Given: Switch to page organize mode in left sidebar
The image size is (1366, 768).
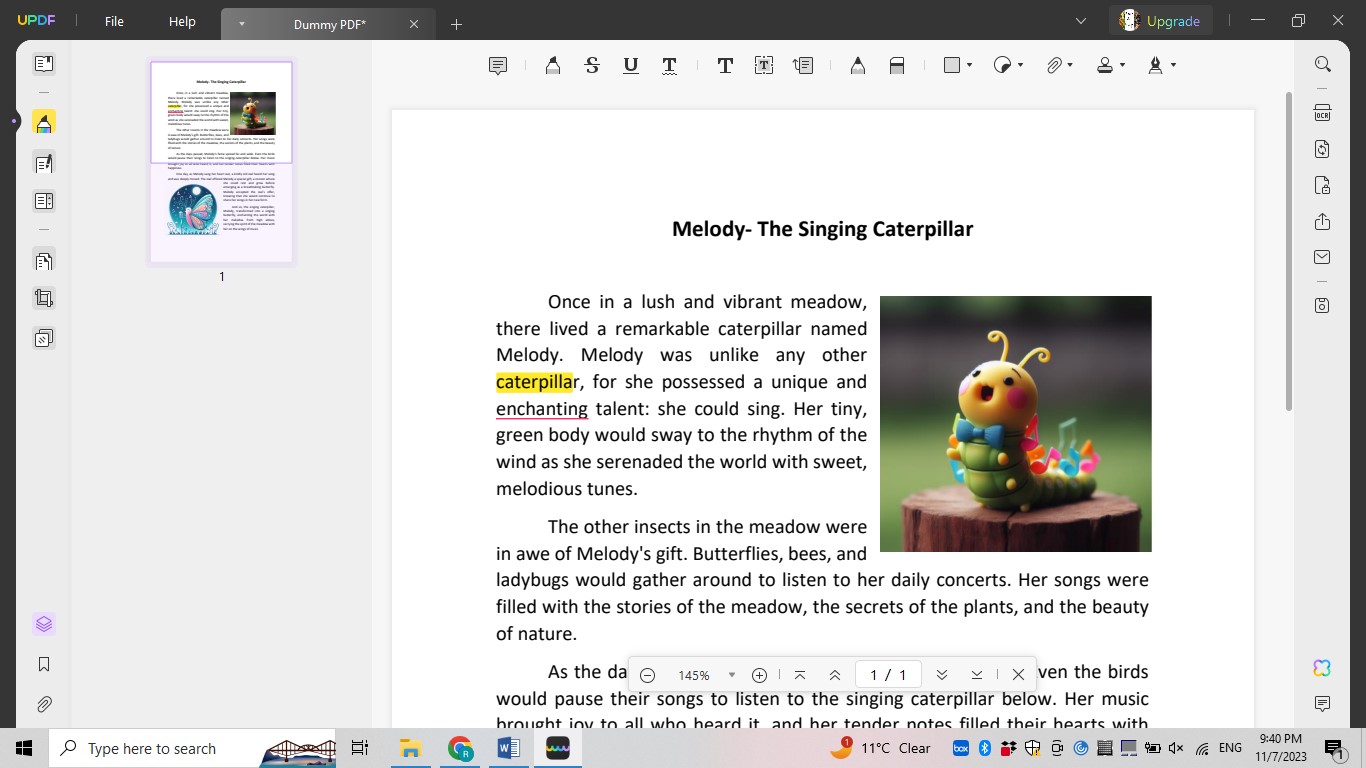Looking at the screenshot, I should pyautogui.click(x=44, y=261).
